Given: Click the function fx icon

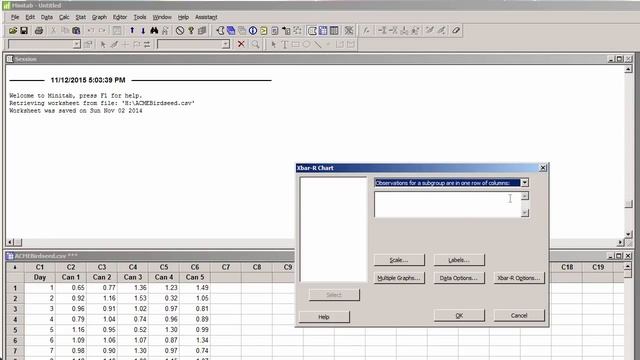Looking at the screenshot, I should [x=366, y=31].
